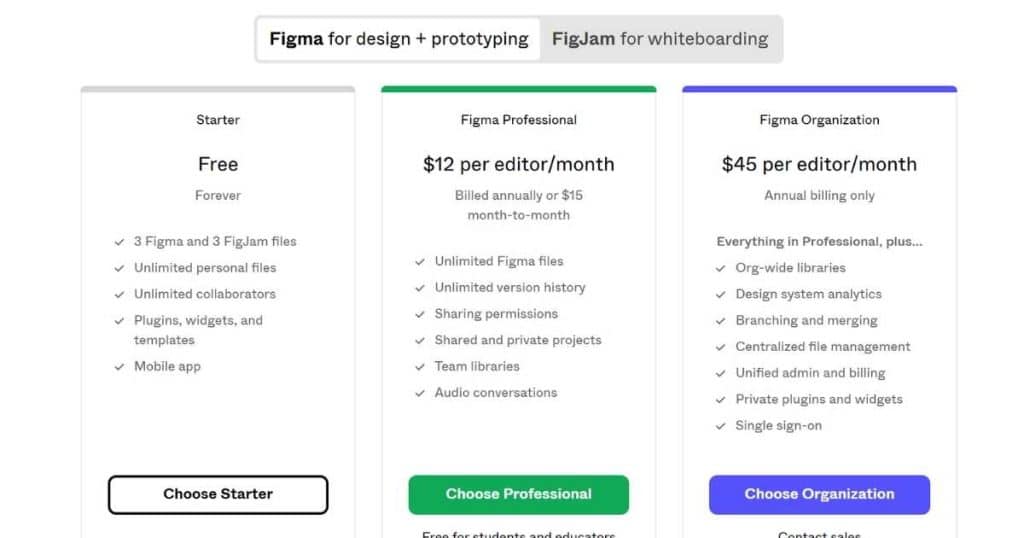The height and width of the screenshot is (538, 1024).
Task: Click the $12 per editor/month price heading
Action: point(519,164)
